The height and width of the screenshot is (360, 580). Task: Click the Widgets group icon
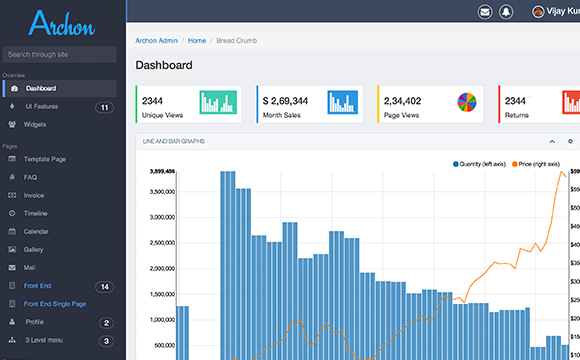click(12, 124)
